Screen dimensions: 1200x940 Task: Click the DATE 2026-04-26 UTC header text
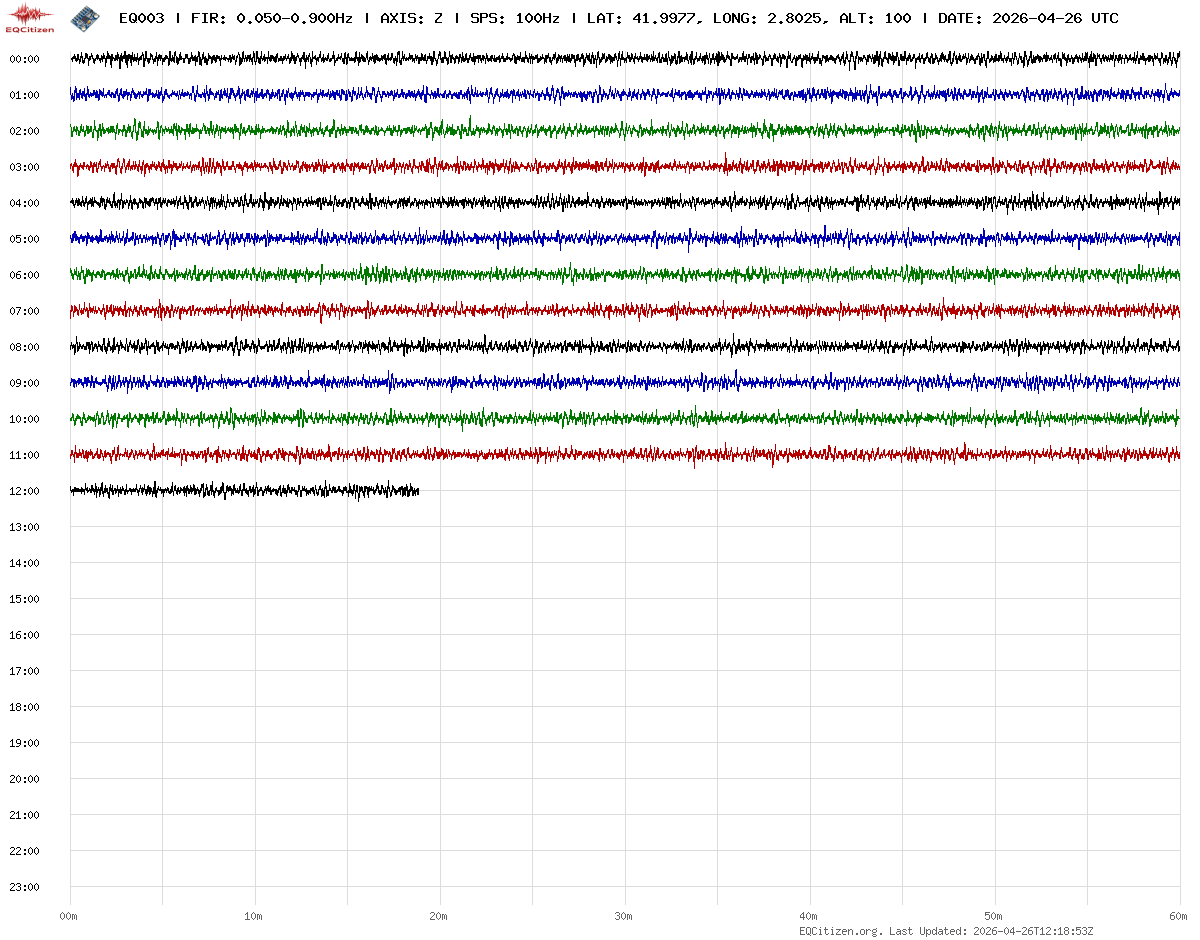click(1028, 18)
